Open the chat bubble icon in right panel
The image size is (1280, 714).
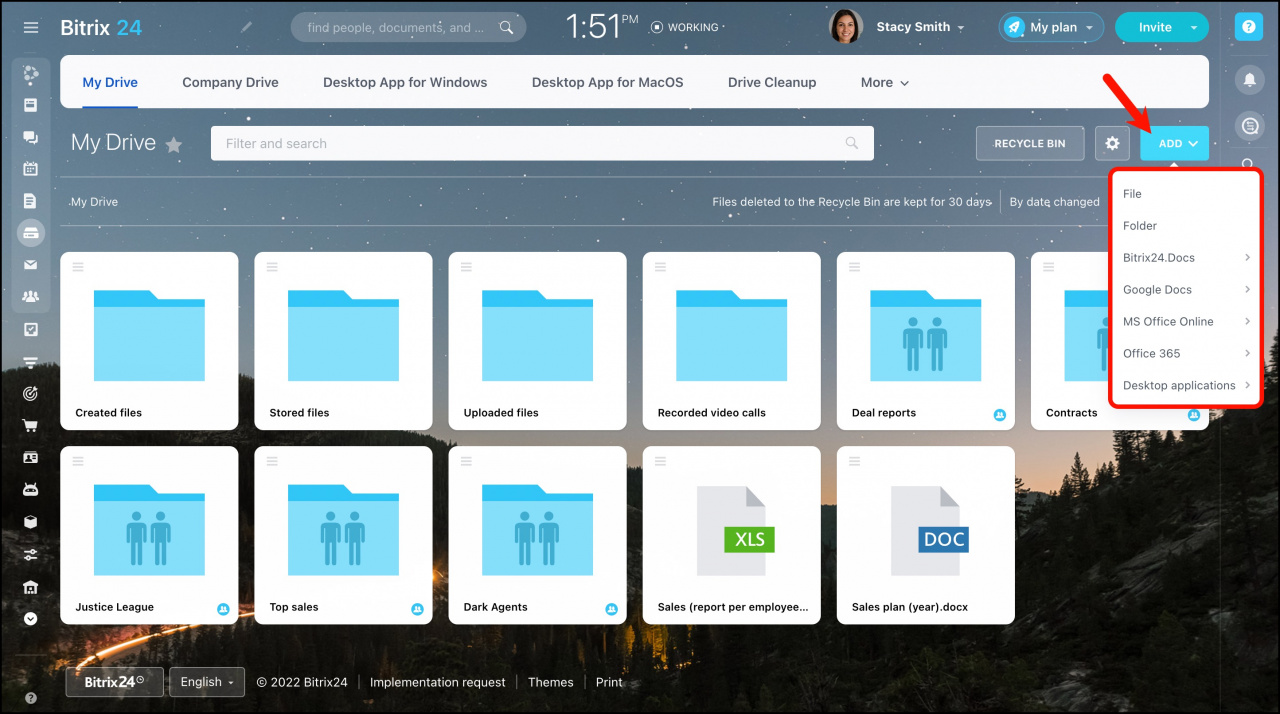[x=1248, y=126]
